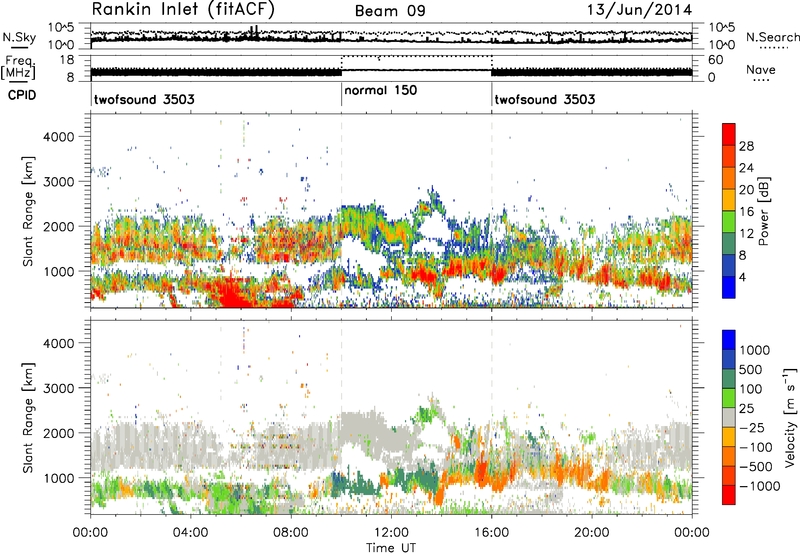Click the dashed 16:00 marker in the power plot
This screenshot has width=800, height=554.
(492, 210)
